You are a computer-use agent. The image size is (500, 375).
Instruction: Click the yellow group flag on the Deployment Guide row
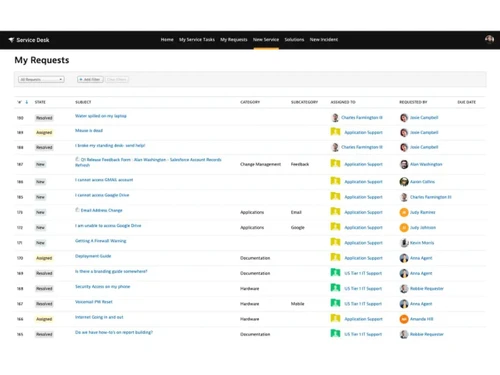335,257
